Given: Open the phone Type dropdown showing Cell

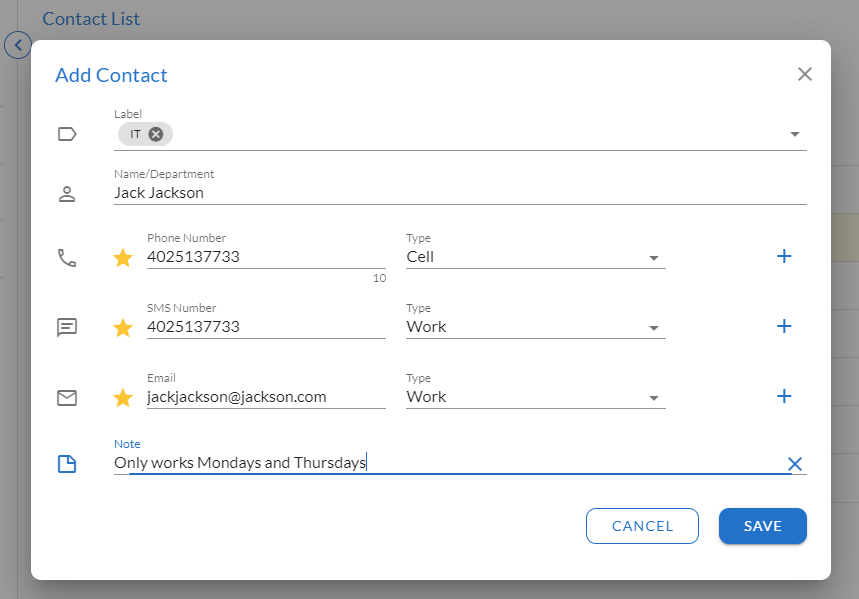Looking at the screenshot, I should pyautogui.click(x=535, y=256).
